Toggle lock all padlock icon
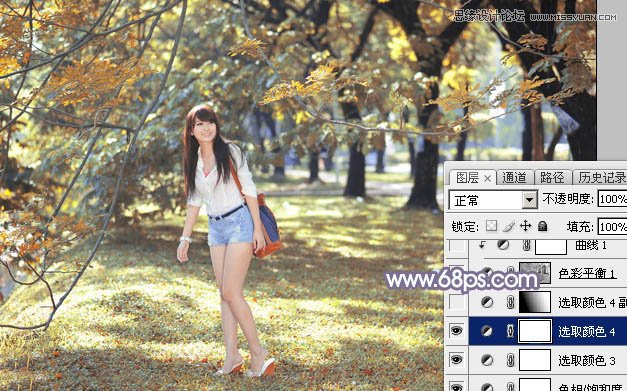The height and width of the screenshot is (391, 627). [542, 226]
